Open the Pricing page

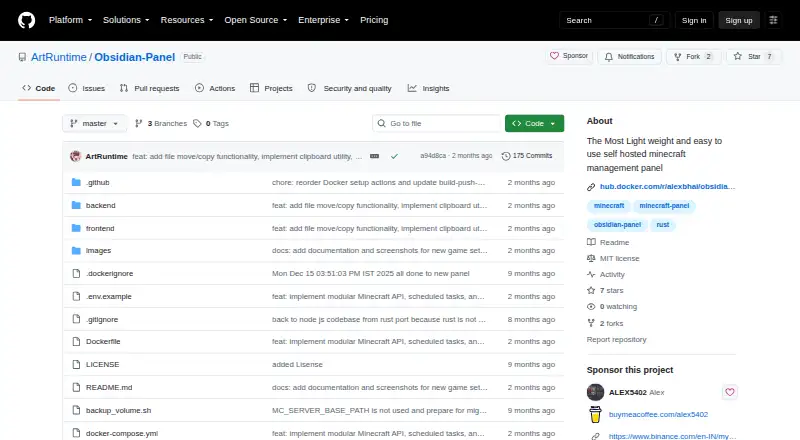coord(374,20)
